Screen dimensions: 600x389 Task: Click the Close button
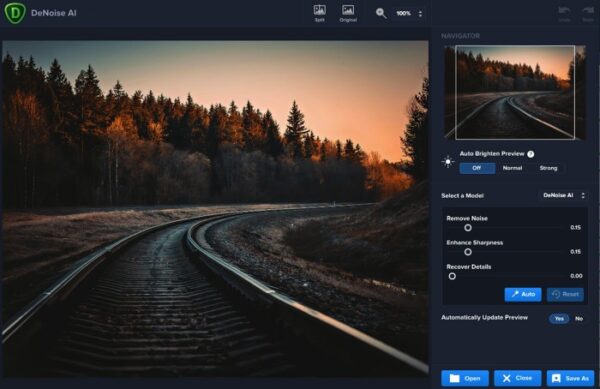tap(517, 378)
